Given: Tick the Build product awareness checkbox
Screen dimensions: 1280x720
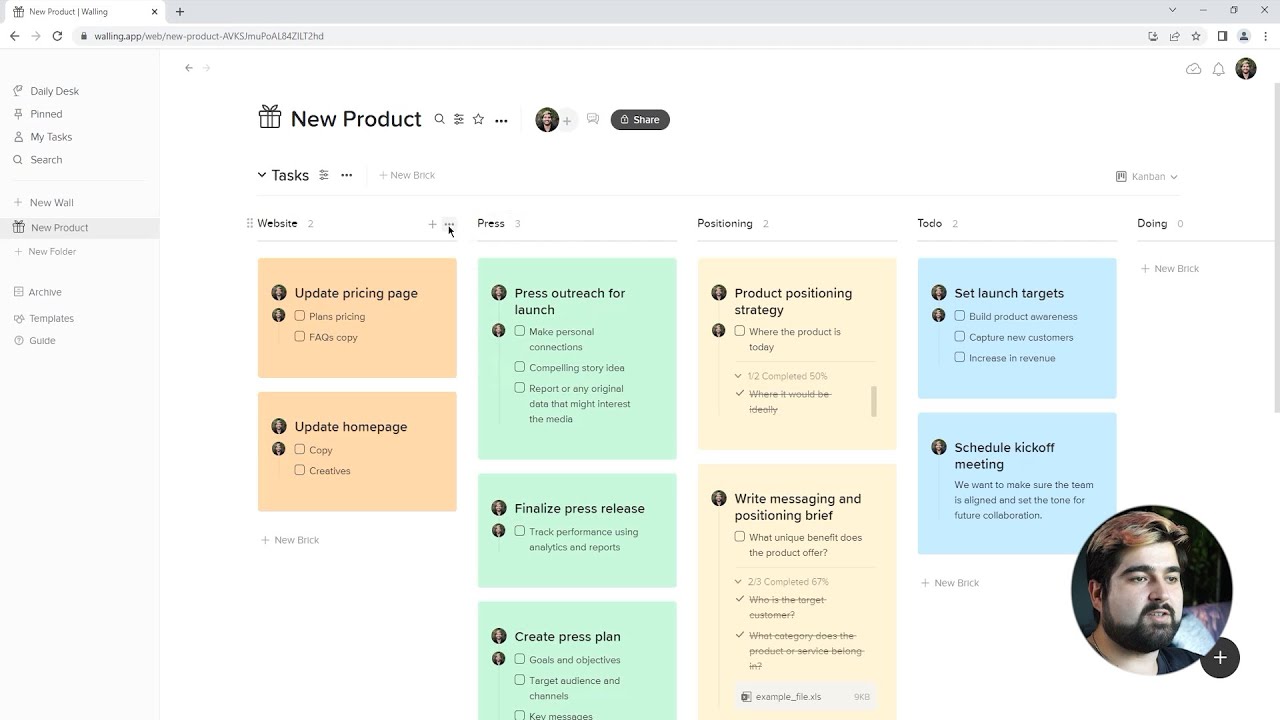Looking at the screenshot, I should pyautogui.click(x=960, y=316).
